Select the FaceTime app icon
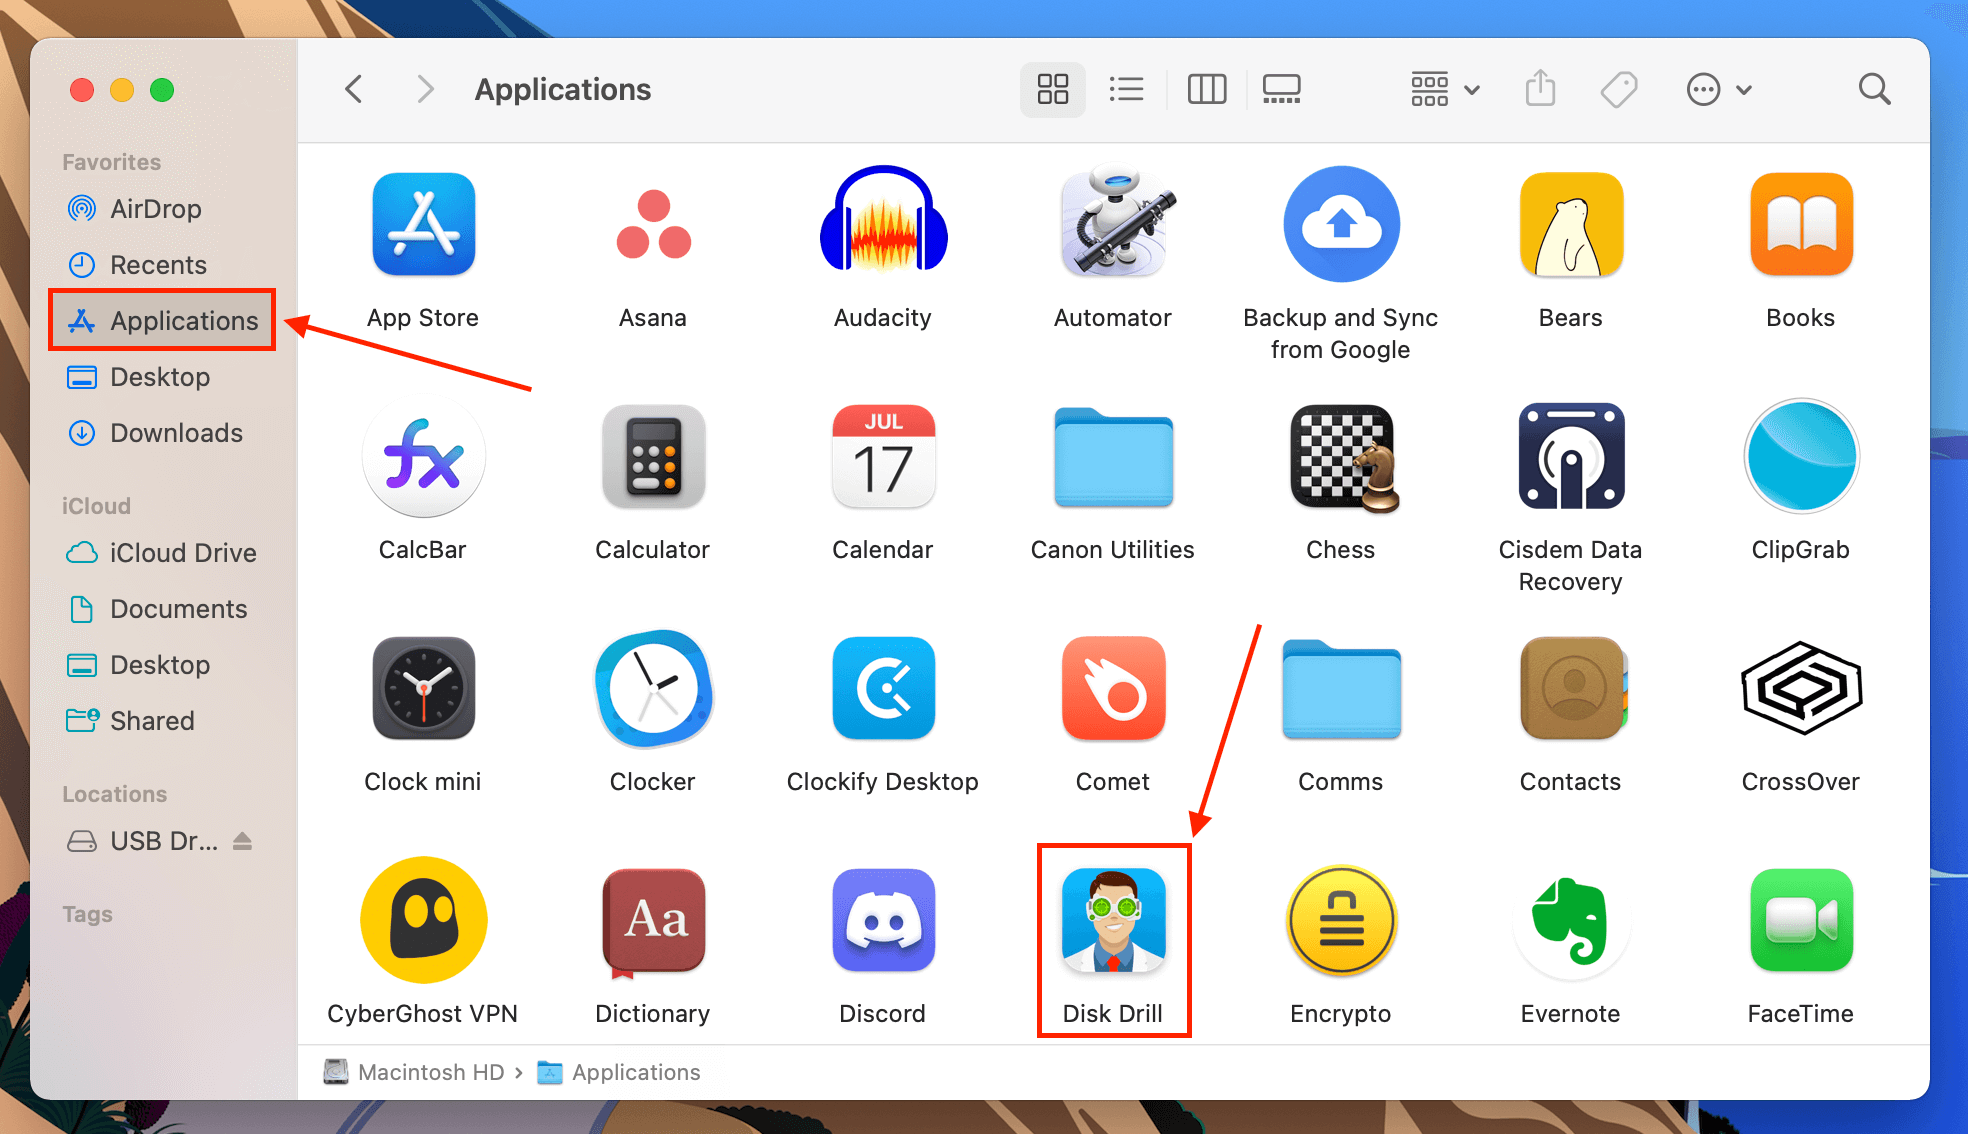Image resolution: width=1968 pixels, height=1134 pixels. [x=1801, y=920]
